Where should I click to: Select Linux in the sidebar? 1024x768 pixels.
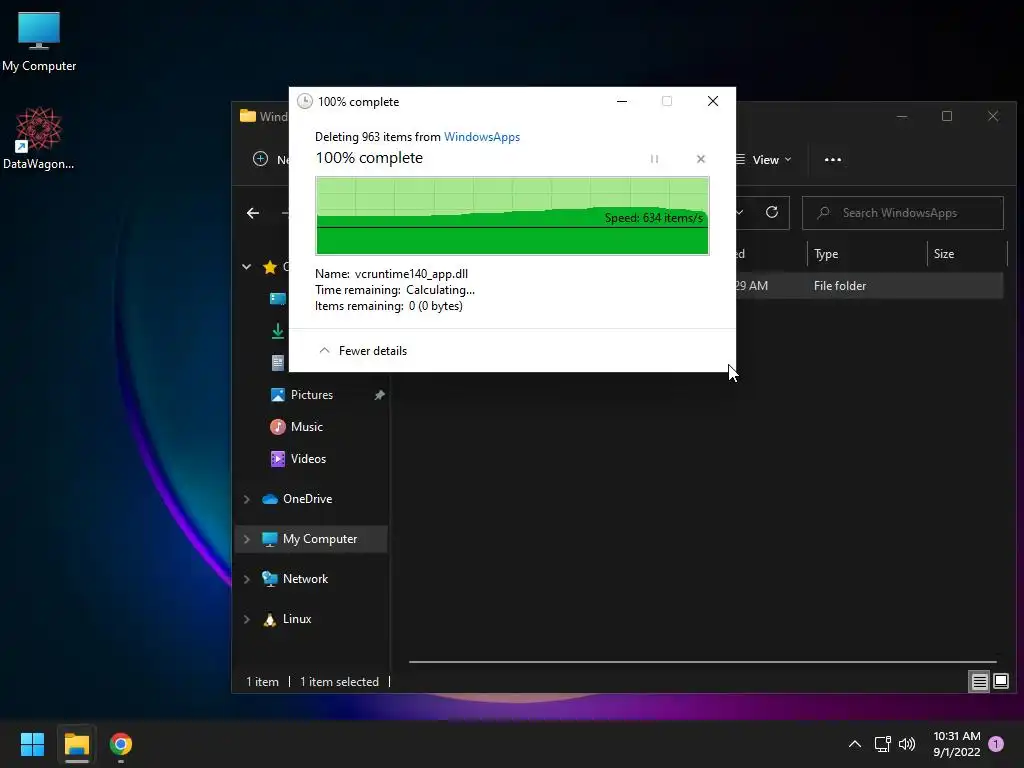(x=287, y=619)
